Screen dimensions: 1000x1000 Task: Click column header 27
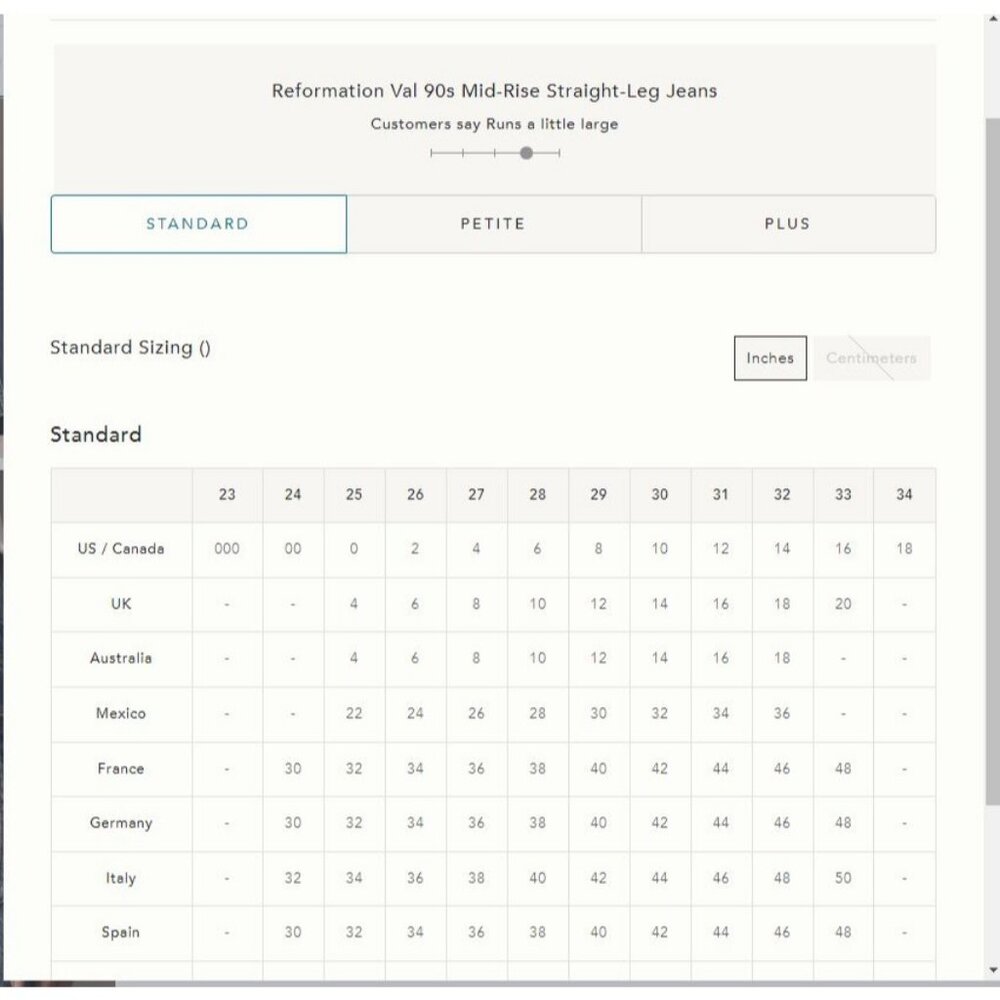click(476, 495)
